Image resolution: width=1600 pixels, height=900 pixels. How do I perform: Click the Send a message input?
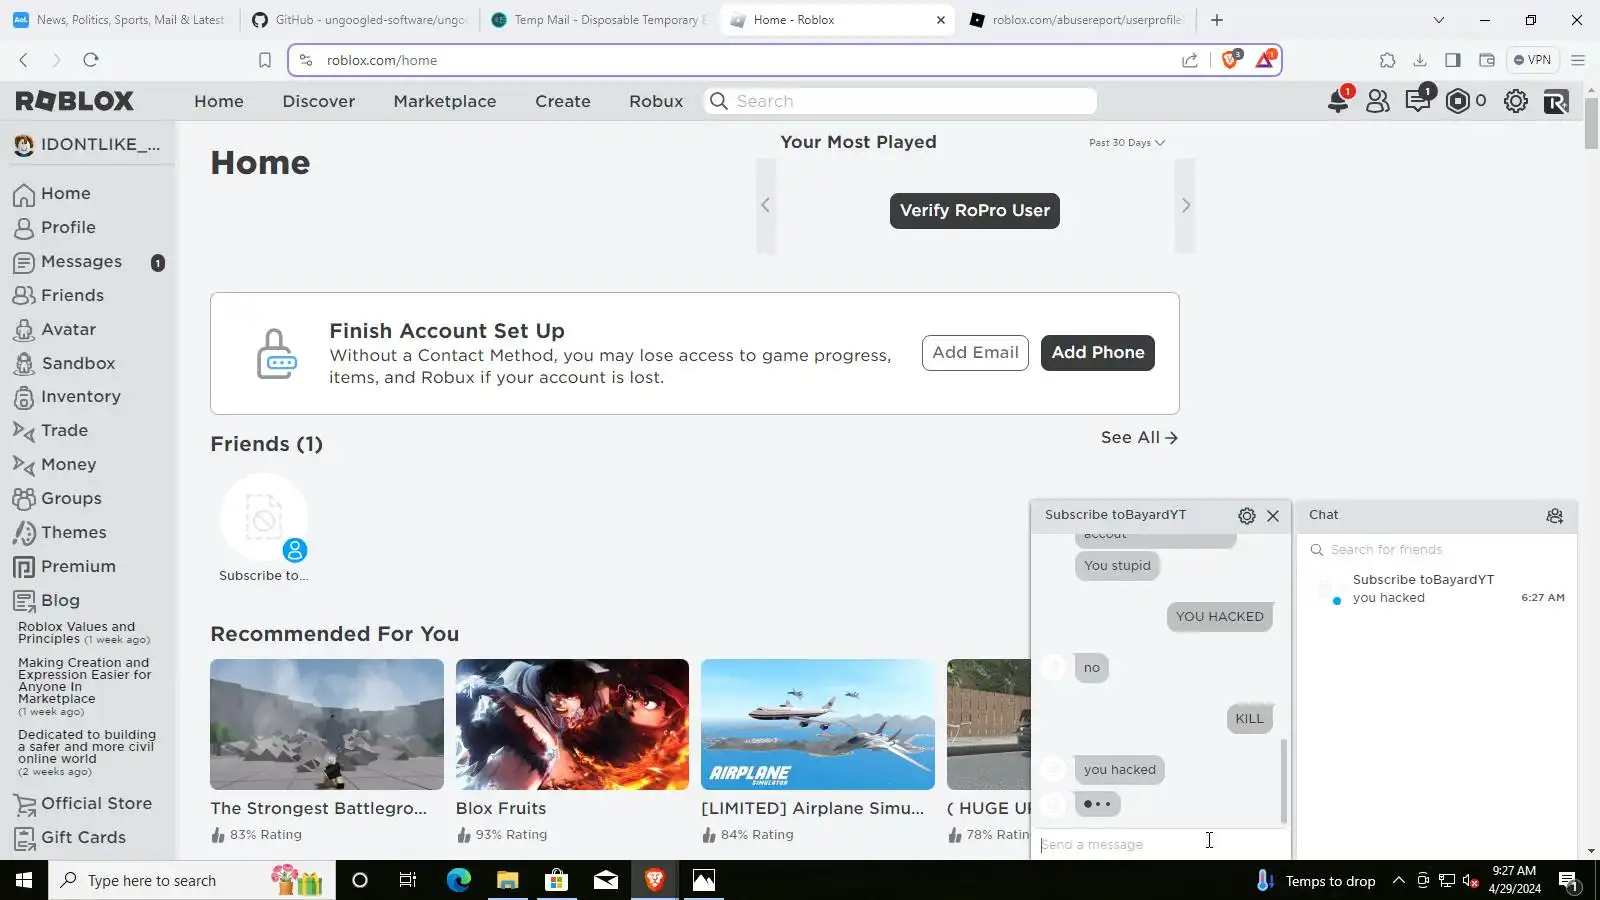1160,845
